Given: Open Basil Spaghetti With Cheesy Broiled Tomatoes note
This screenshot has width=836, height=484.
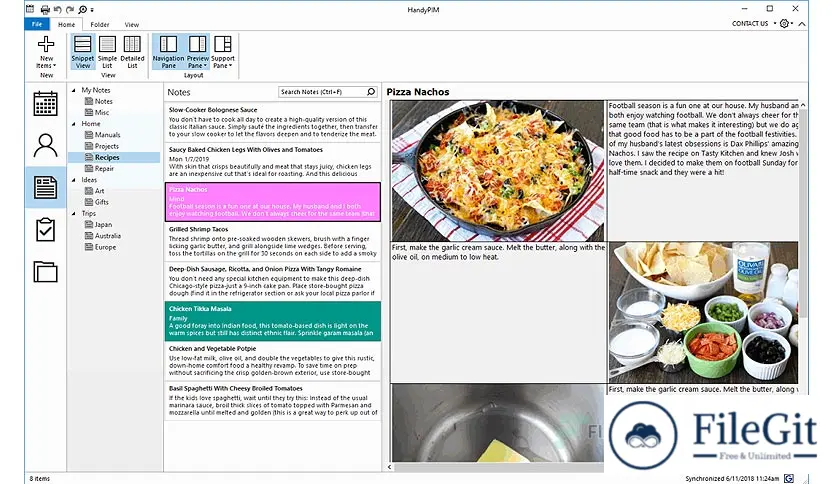Looking at the screenshot, I should [273, 401].
